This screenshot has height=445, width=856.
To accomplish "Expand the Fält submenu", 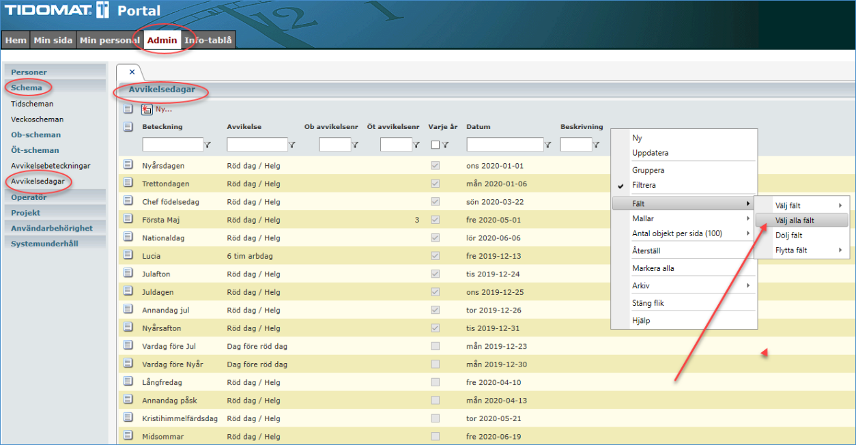I will pyautogui.click(x=683, y=203).
